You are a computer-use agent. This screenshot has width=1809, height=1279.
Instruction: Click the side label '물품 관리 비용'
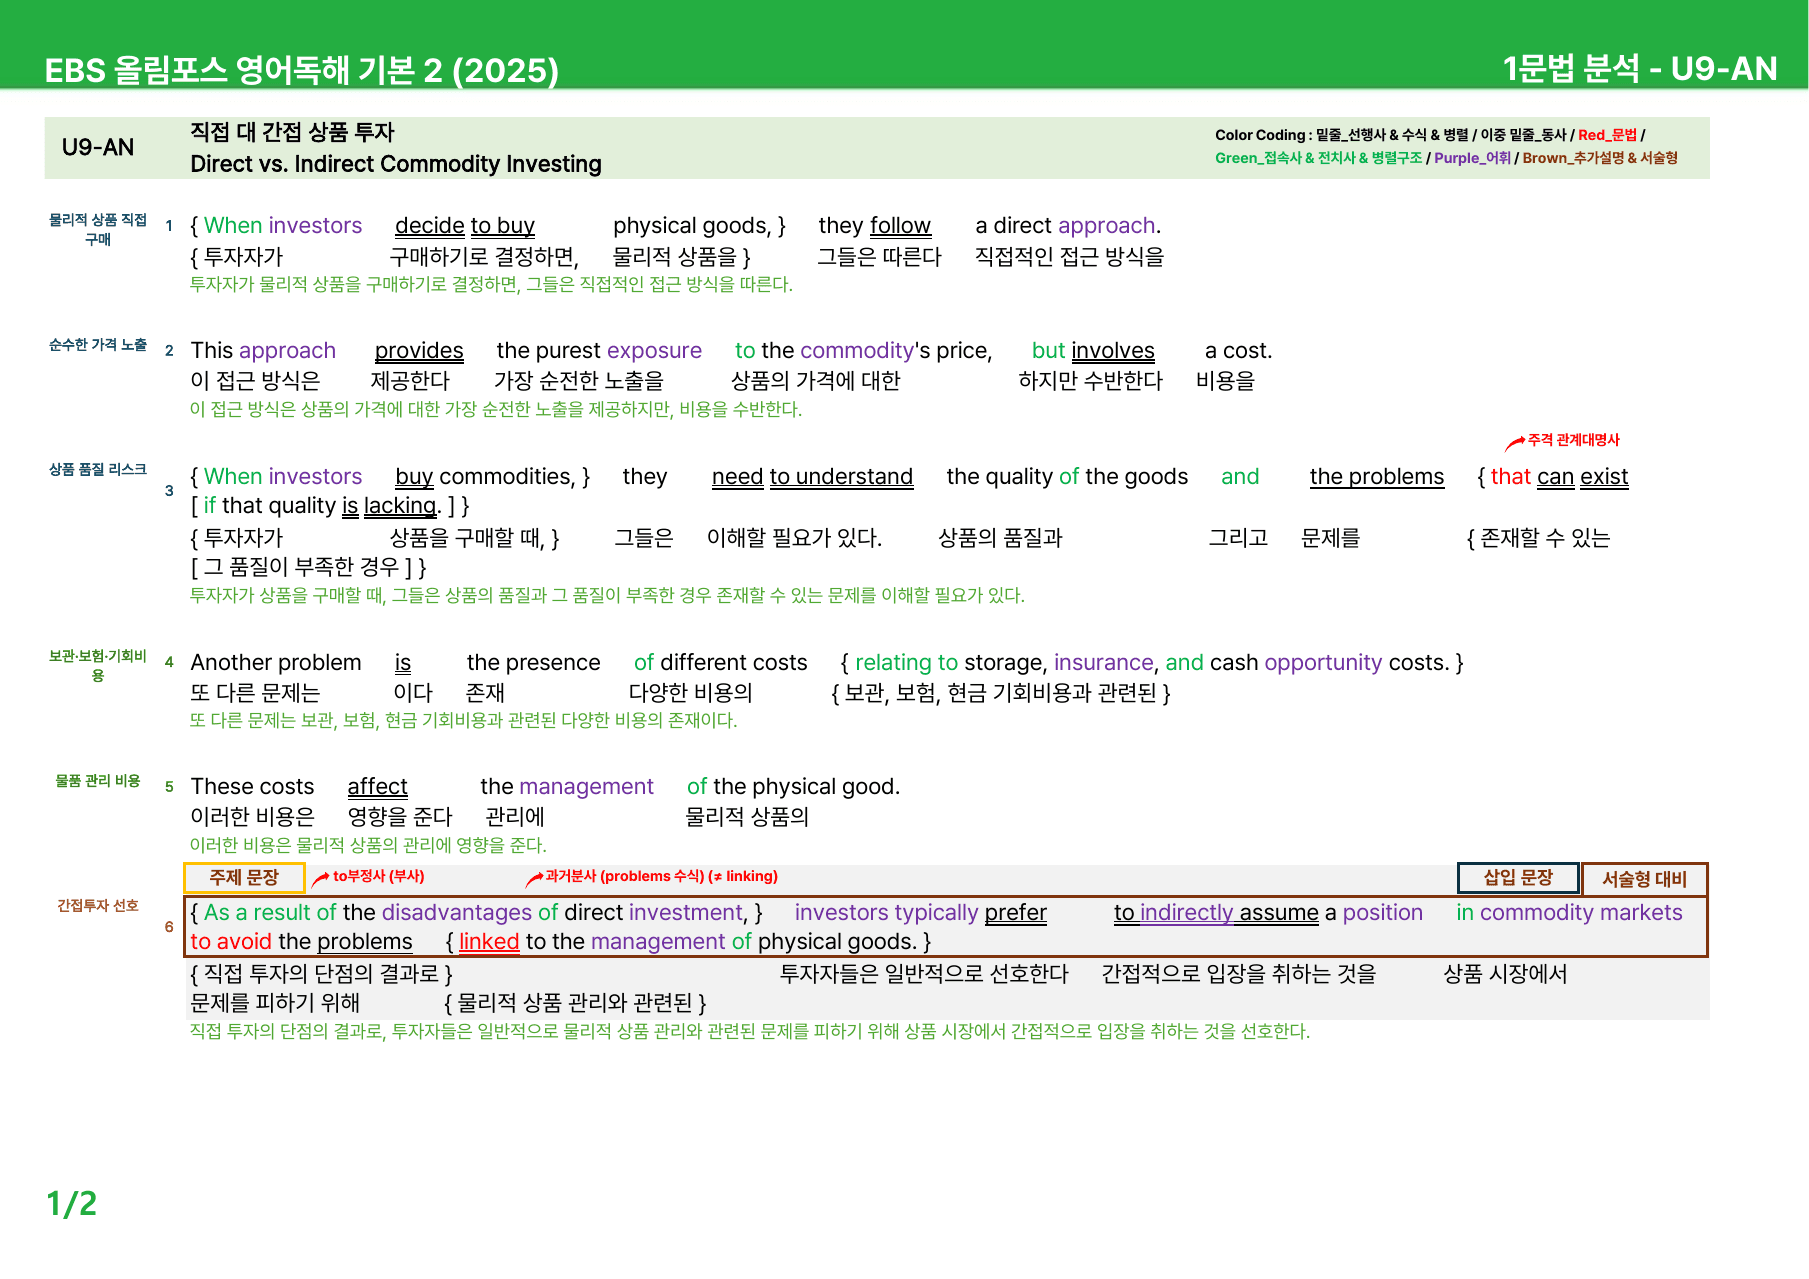click(x=98, y=781)
